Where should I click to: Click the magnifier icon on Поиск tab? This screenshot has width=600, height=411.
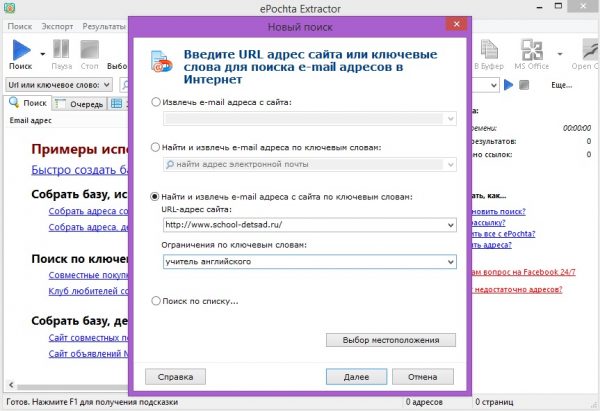14,102
